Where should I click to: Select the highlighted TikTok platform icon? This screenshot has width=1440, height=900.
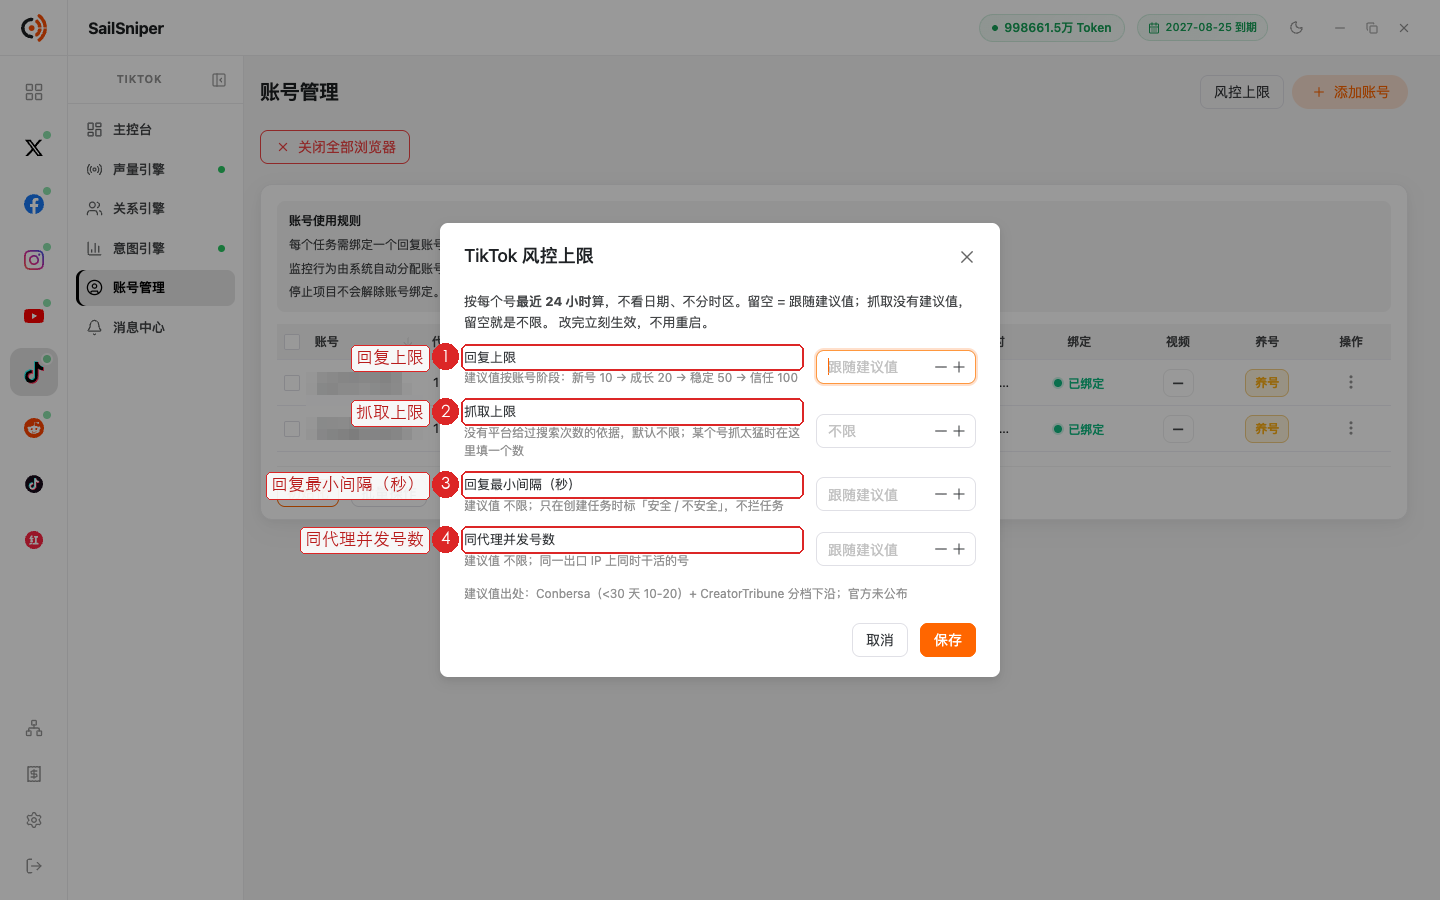click(x=34, y=372)
